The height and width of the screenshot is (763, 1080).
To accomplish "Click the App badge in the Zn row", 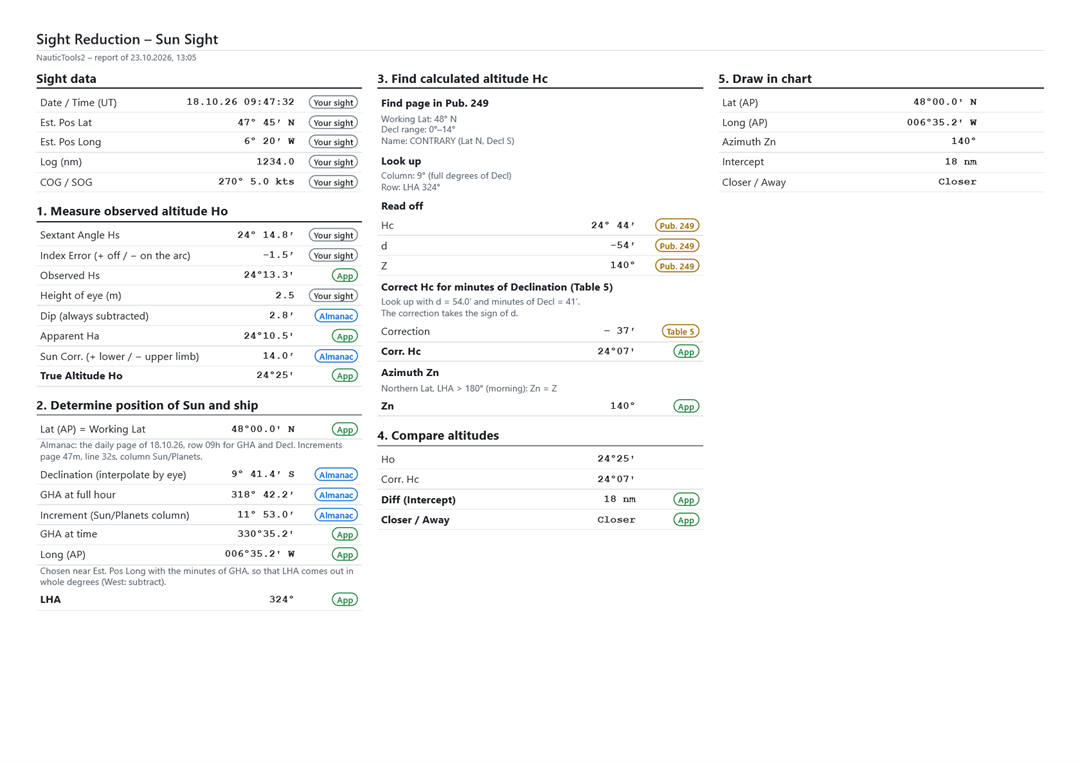I will click(x=685, y=406).
